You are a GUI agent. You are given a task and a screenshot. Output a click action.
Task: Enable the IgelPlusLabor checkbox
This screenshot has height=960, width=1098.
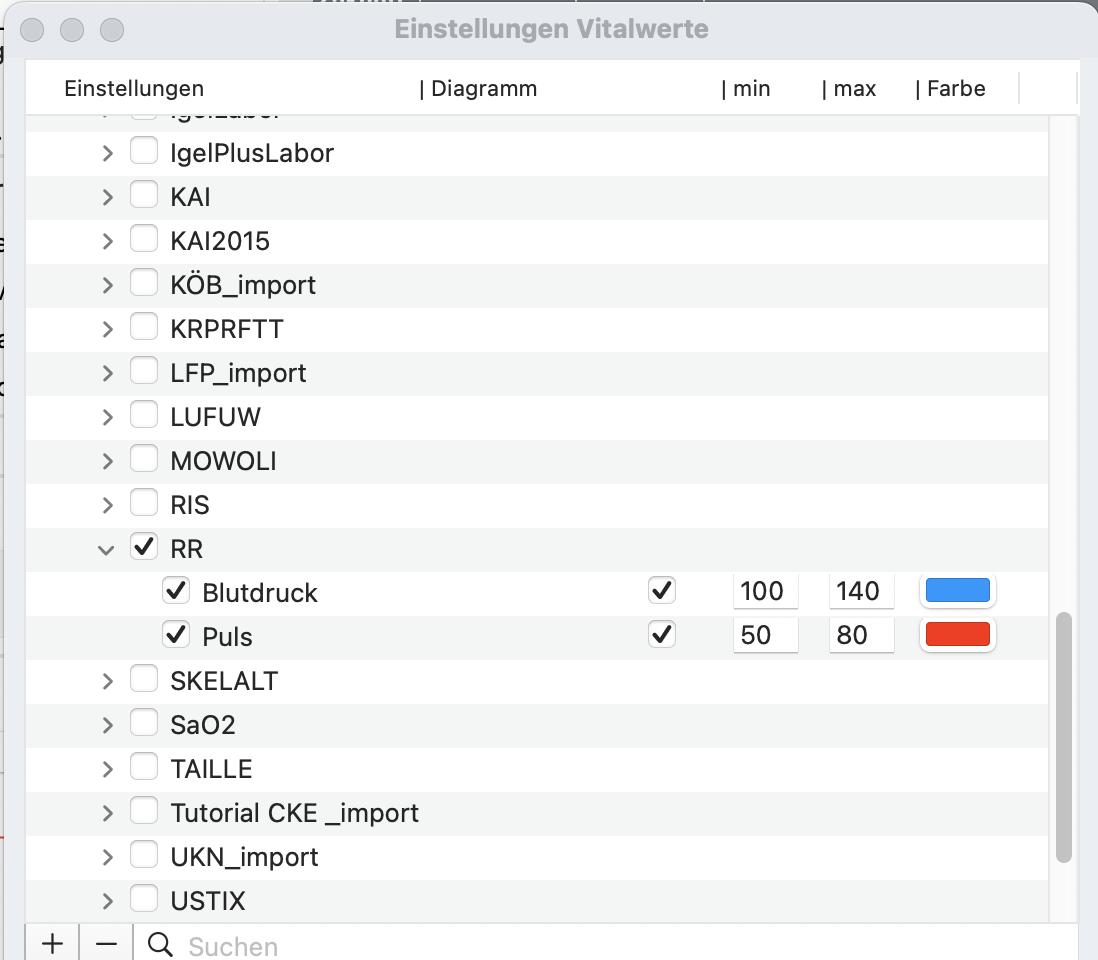point(144,151)
